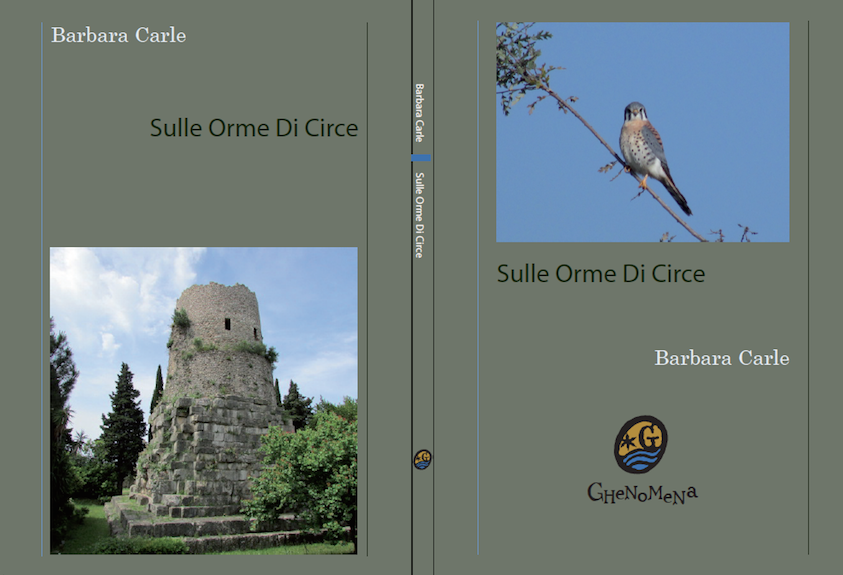Click the small Ghenomena logo on spine
The image size is (843, 575).
(422, 459)
